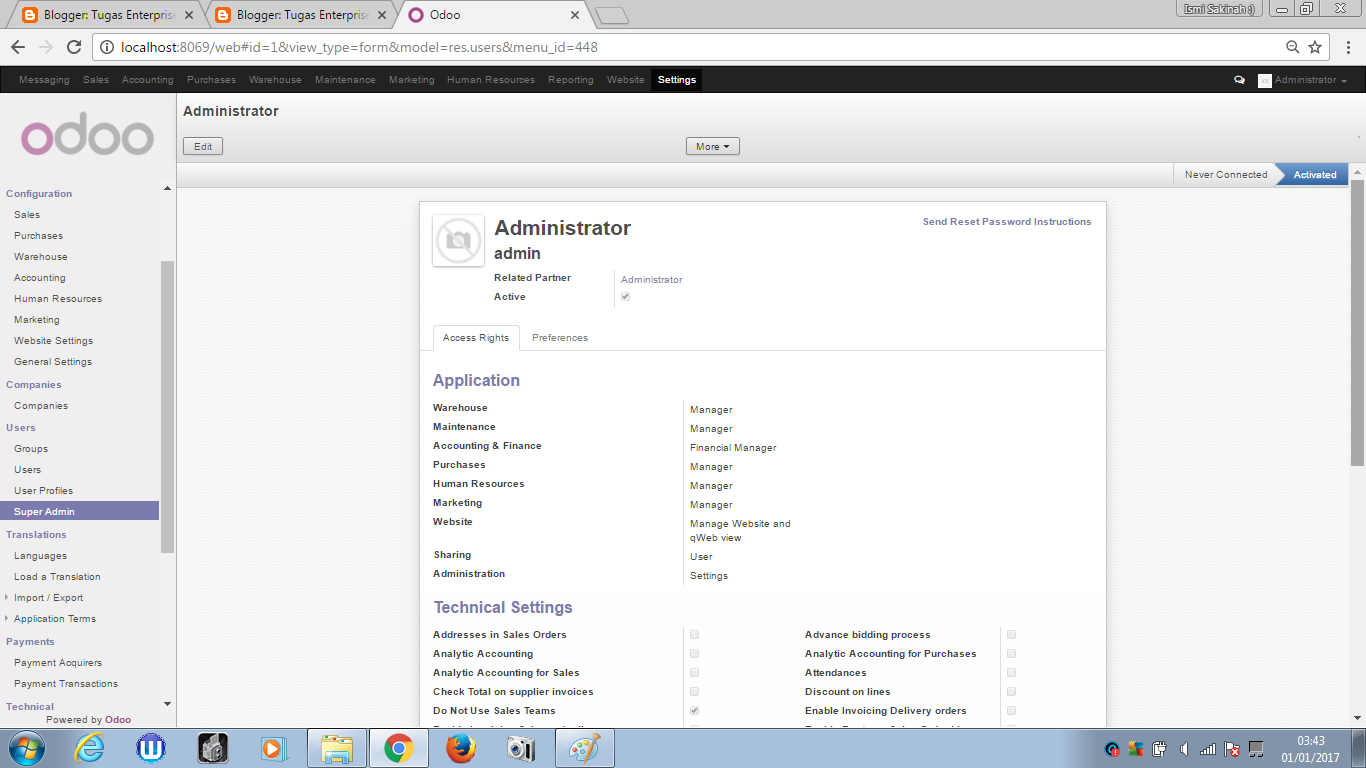Viewport: 1366px width, 768px height.
Task: Toggle Addresses in Sales Orders checkbox
Action: pos(694,634)
